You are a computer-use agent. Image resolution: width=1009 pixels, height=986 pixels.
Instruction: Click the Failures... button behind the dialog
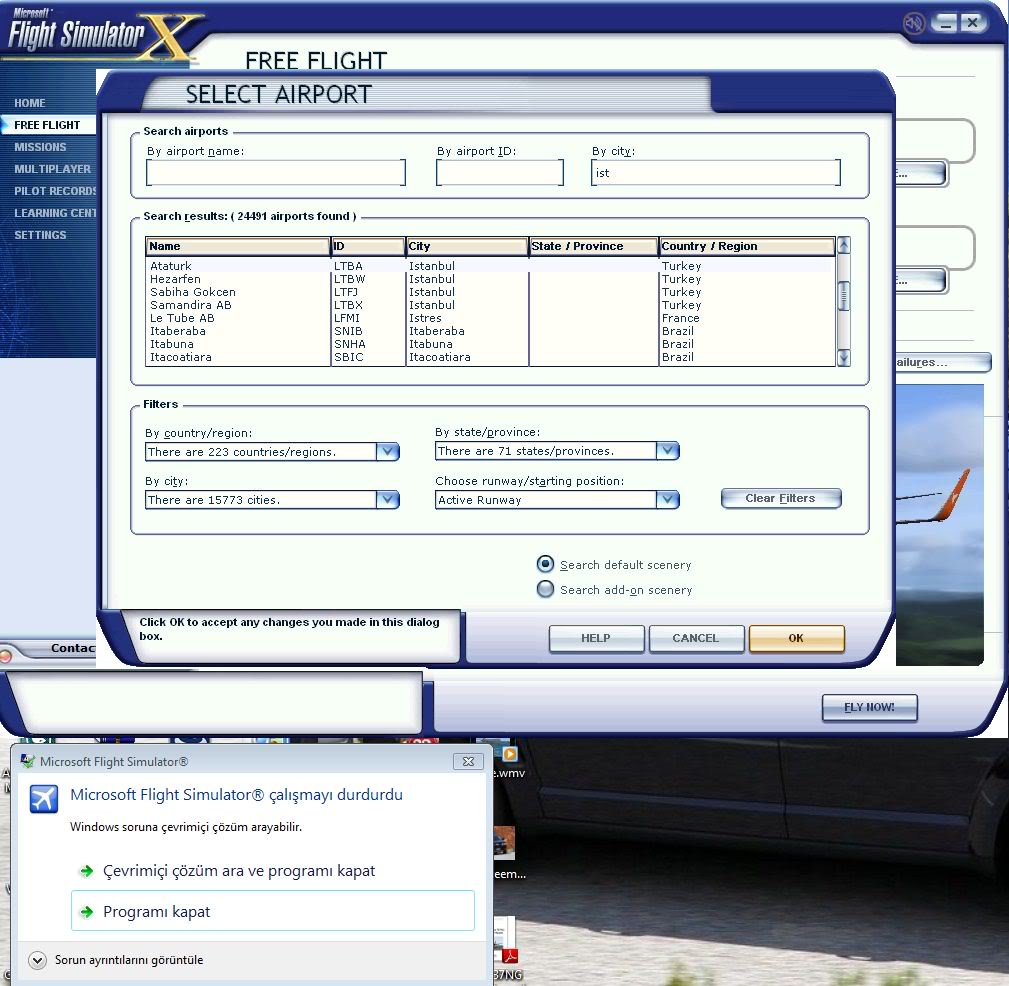tap(941, 362)
